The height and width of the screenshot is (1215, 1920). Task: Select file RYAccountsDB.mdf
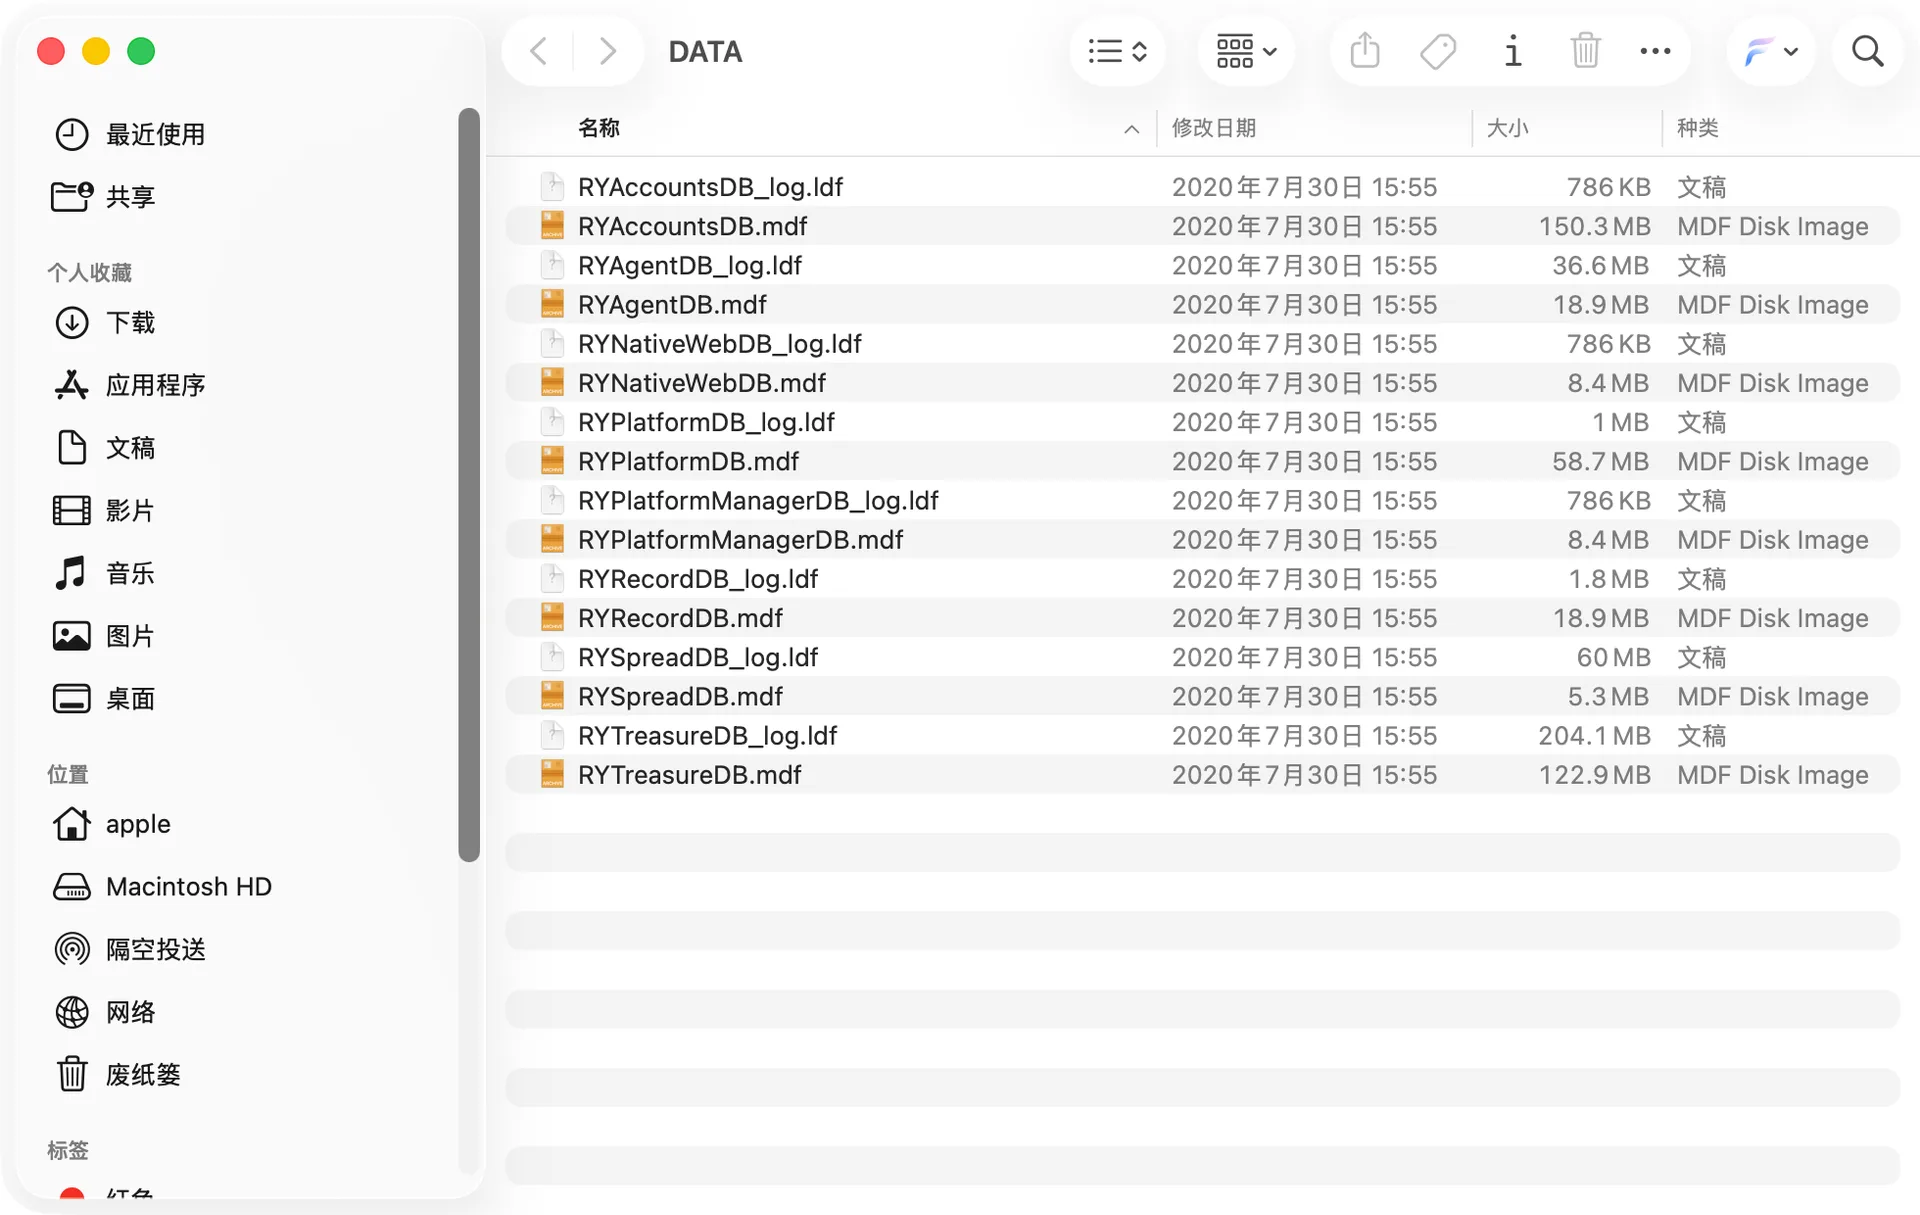click(x=1202, y=226)
